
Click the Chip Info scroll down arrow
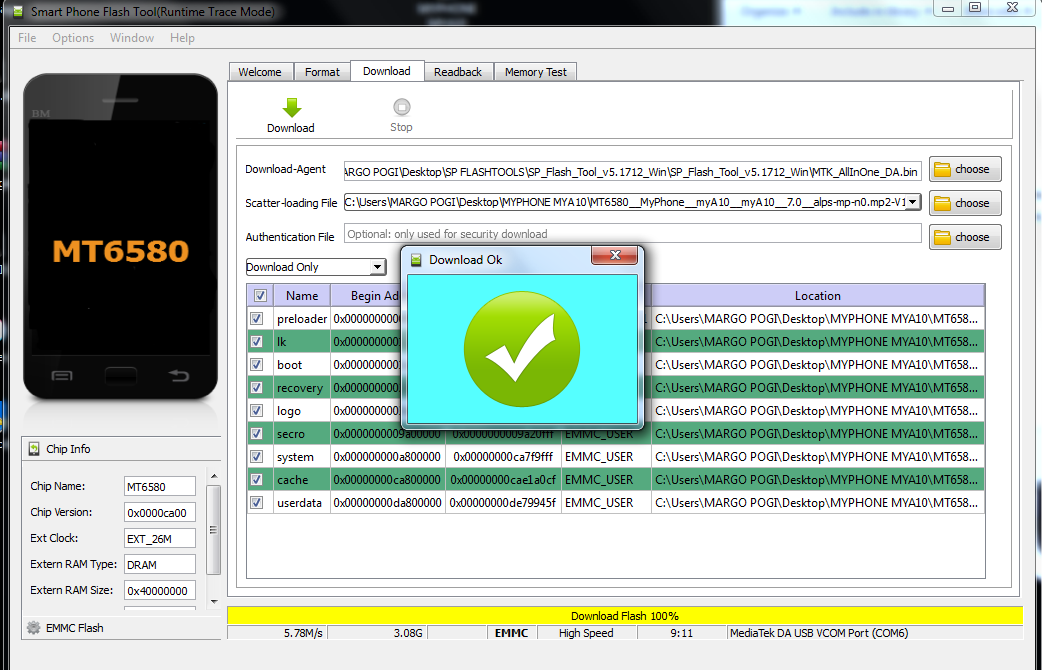[213, 601]
